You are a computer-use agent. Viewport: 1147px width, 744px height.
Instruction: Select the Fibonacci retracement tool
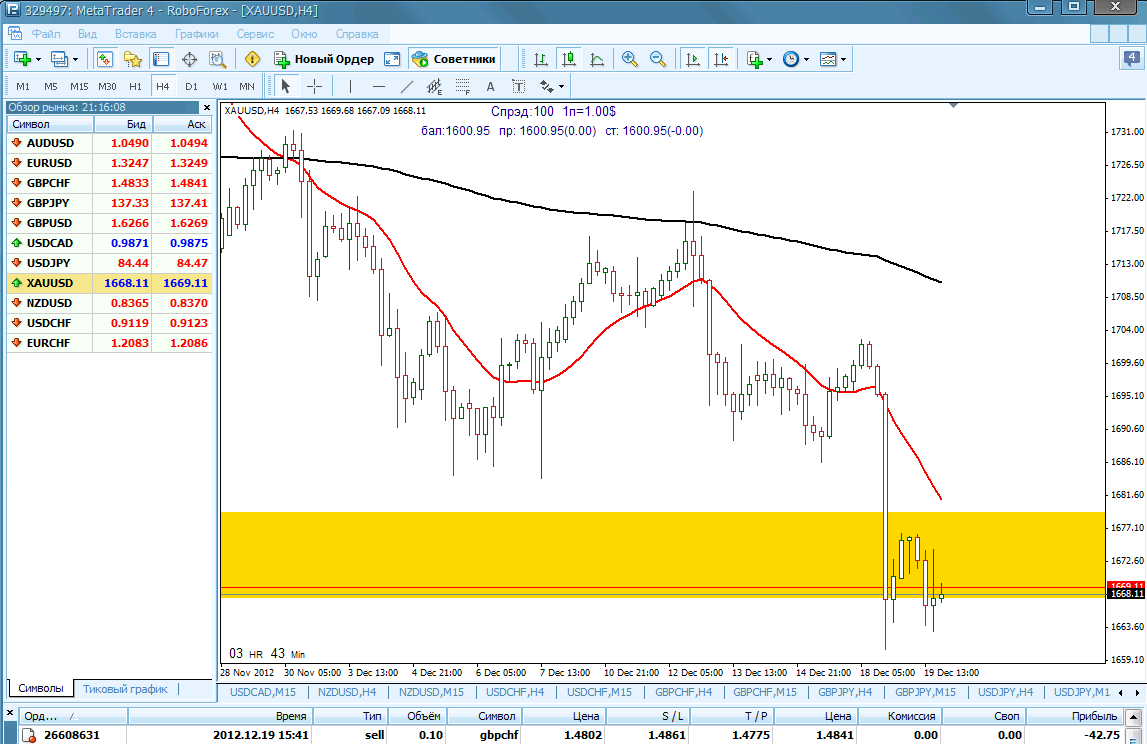click(x=462, y=86)
